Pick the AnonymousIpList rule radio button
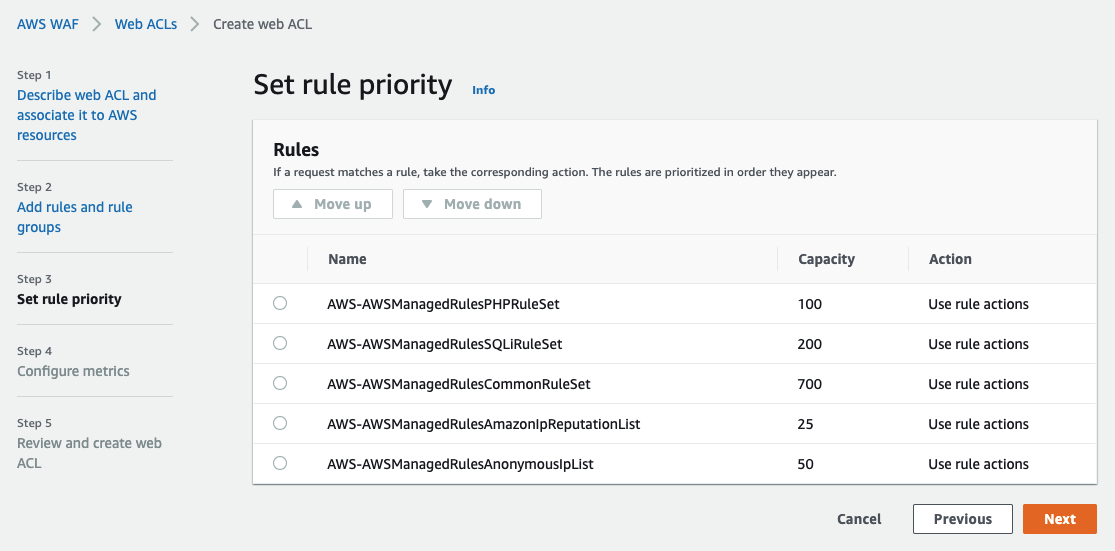 point(280,463)
